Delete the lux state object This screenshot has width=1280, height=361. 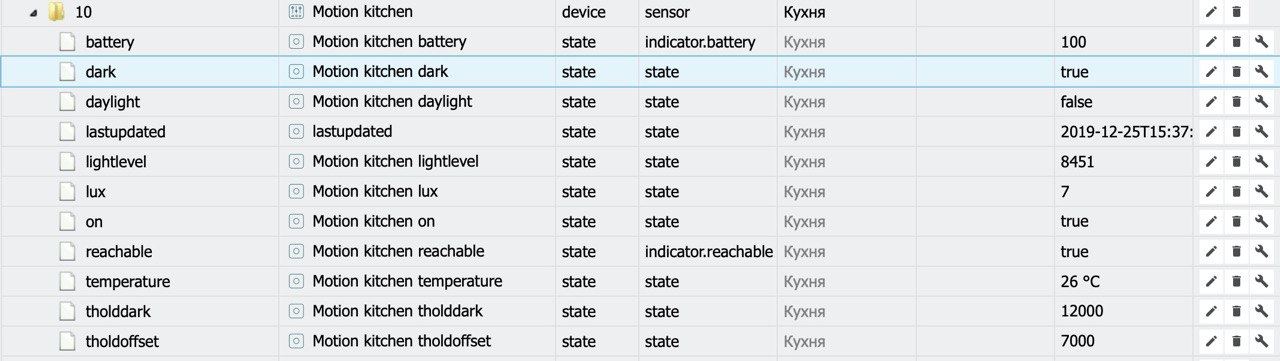1236,191
